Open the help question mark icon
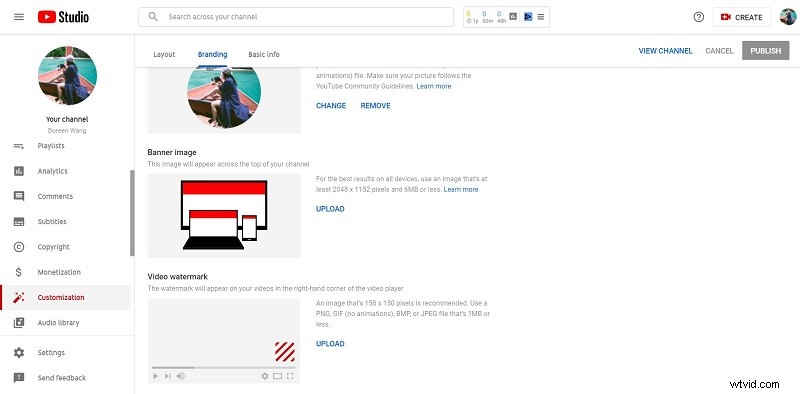Image resolution: width=800 pixels, height=394 pixels. point(698,17)
